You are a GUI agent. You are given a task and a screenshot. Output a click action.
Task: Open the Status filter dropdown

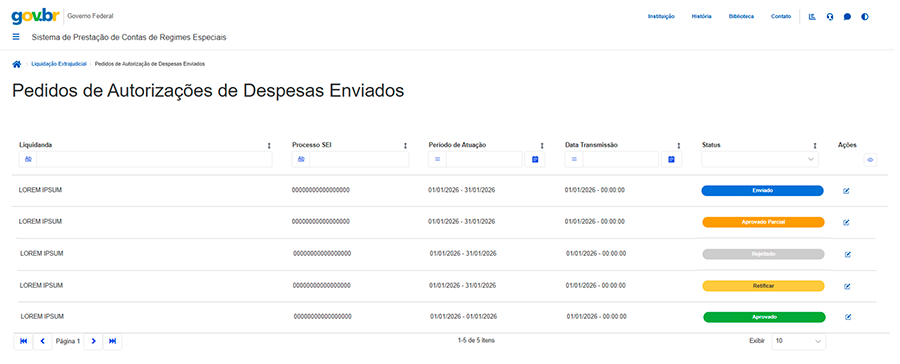760,159
